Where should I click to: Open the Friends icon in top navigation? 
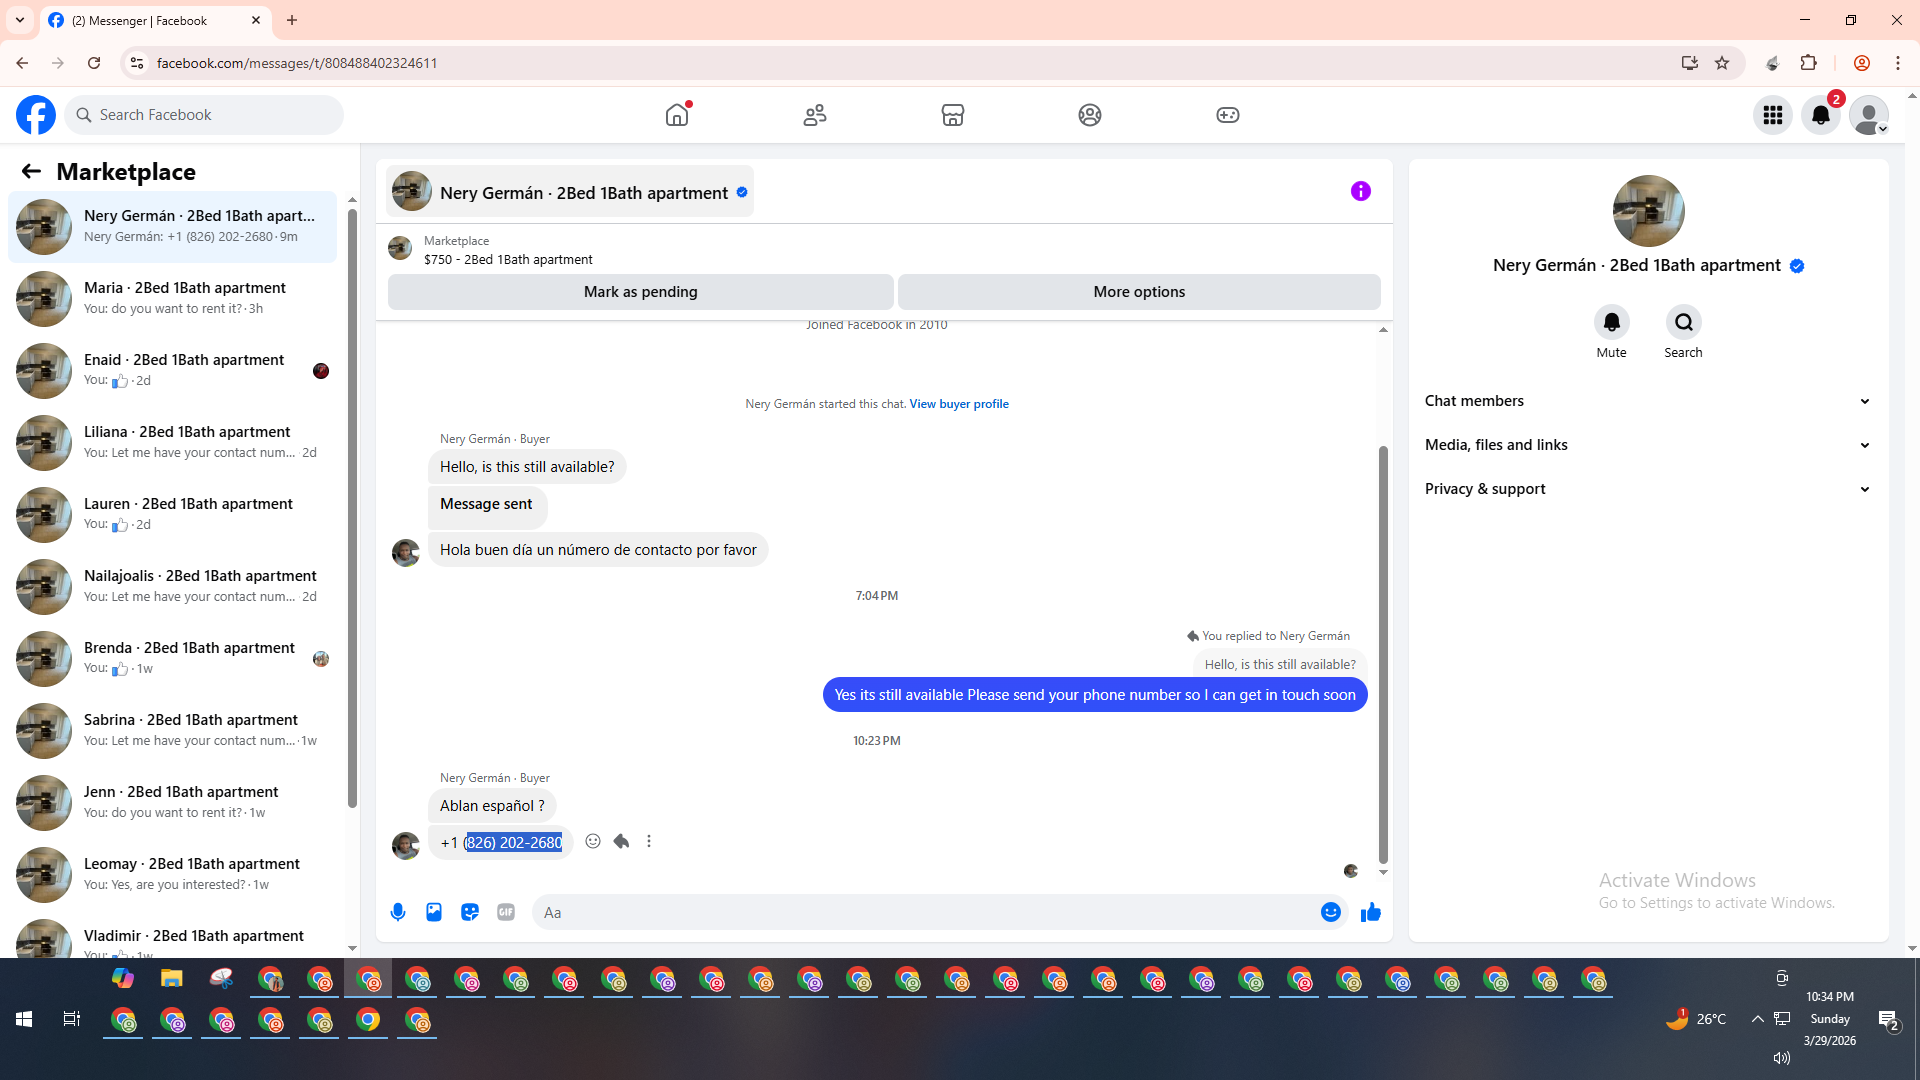point(815,115)
